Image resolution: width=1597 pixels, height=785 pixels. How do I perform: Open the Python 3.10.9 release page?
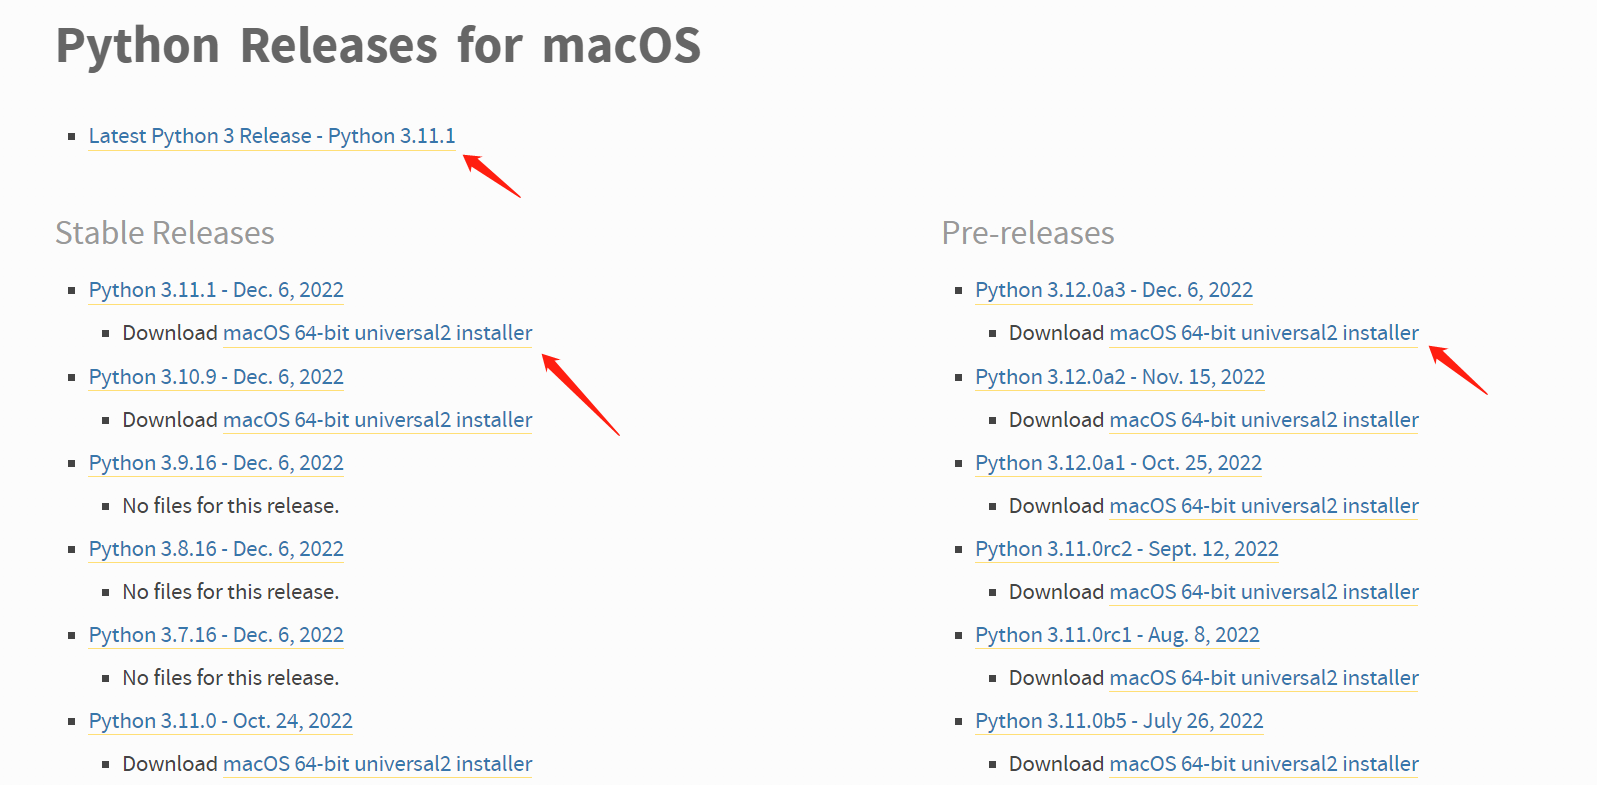click(x=215, y=377)
